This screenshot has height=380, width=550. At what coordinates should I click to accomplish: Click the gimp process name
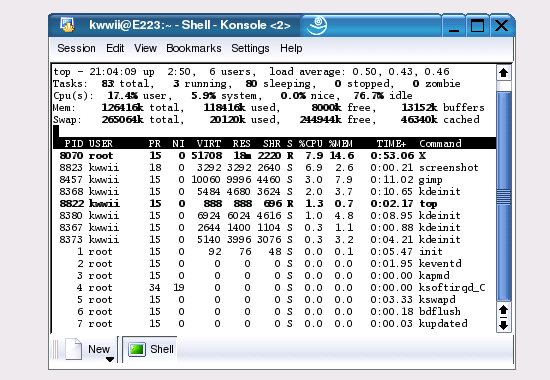tap(430, 180)
